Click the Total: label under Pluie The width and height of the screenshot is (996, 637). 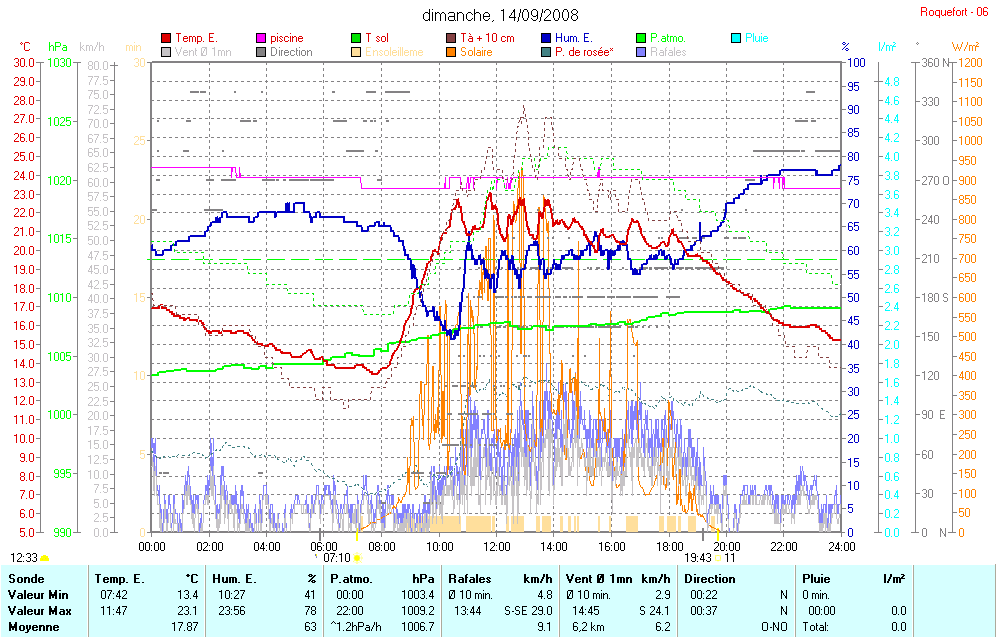(815, 627)
